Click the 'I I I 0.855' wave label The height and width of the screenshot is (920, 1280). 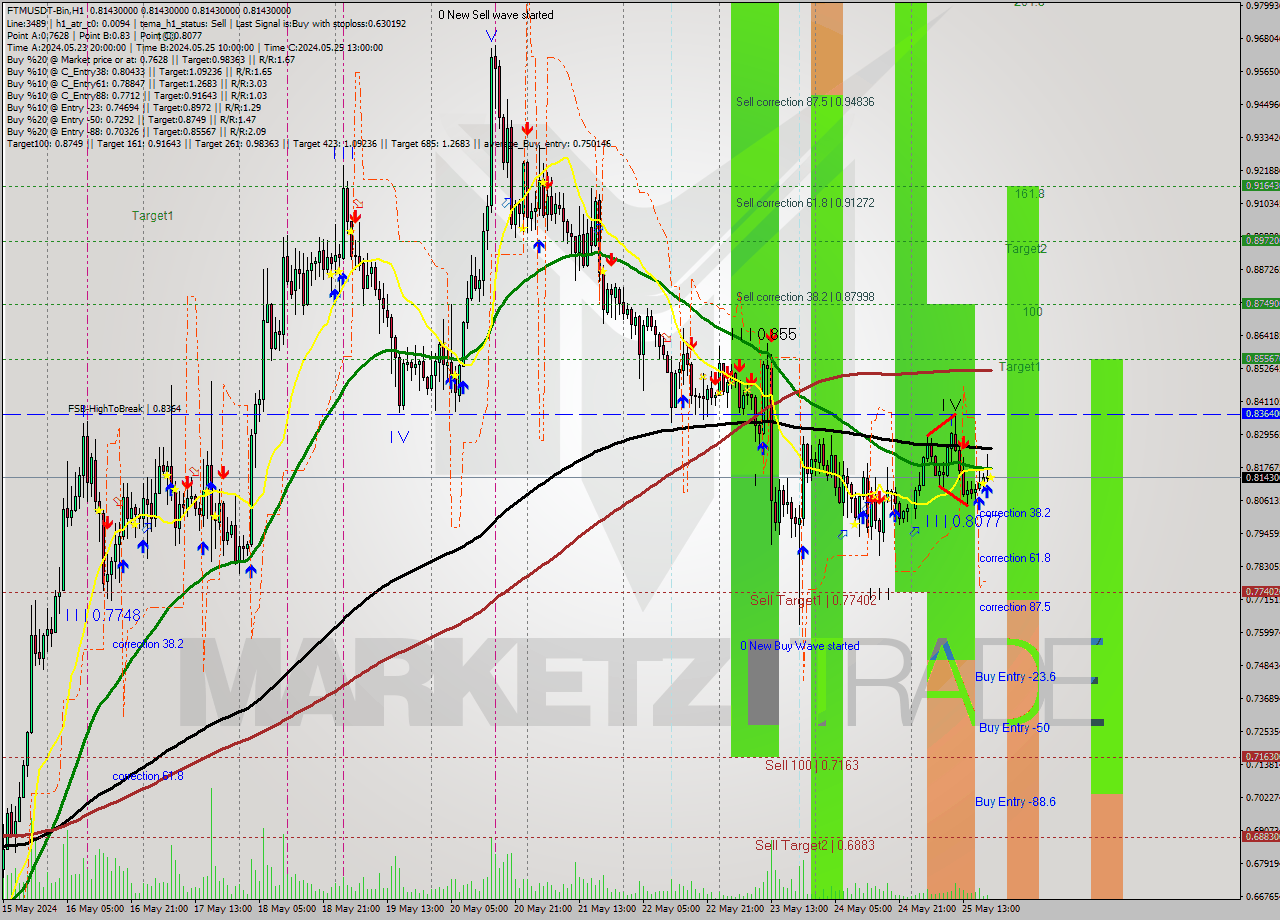(x=764, y=334)
